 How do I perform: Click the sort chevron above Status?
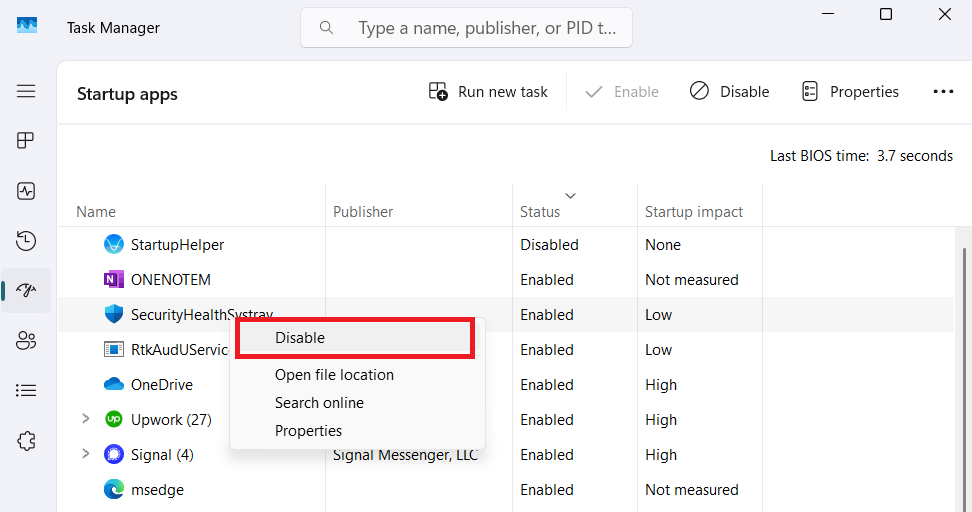click(570, 196)
